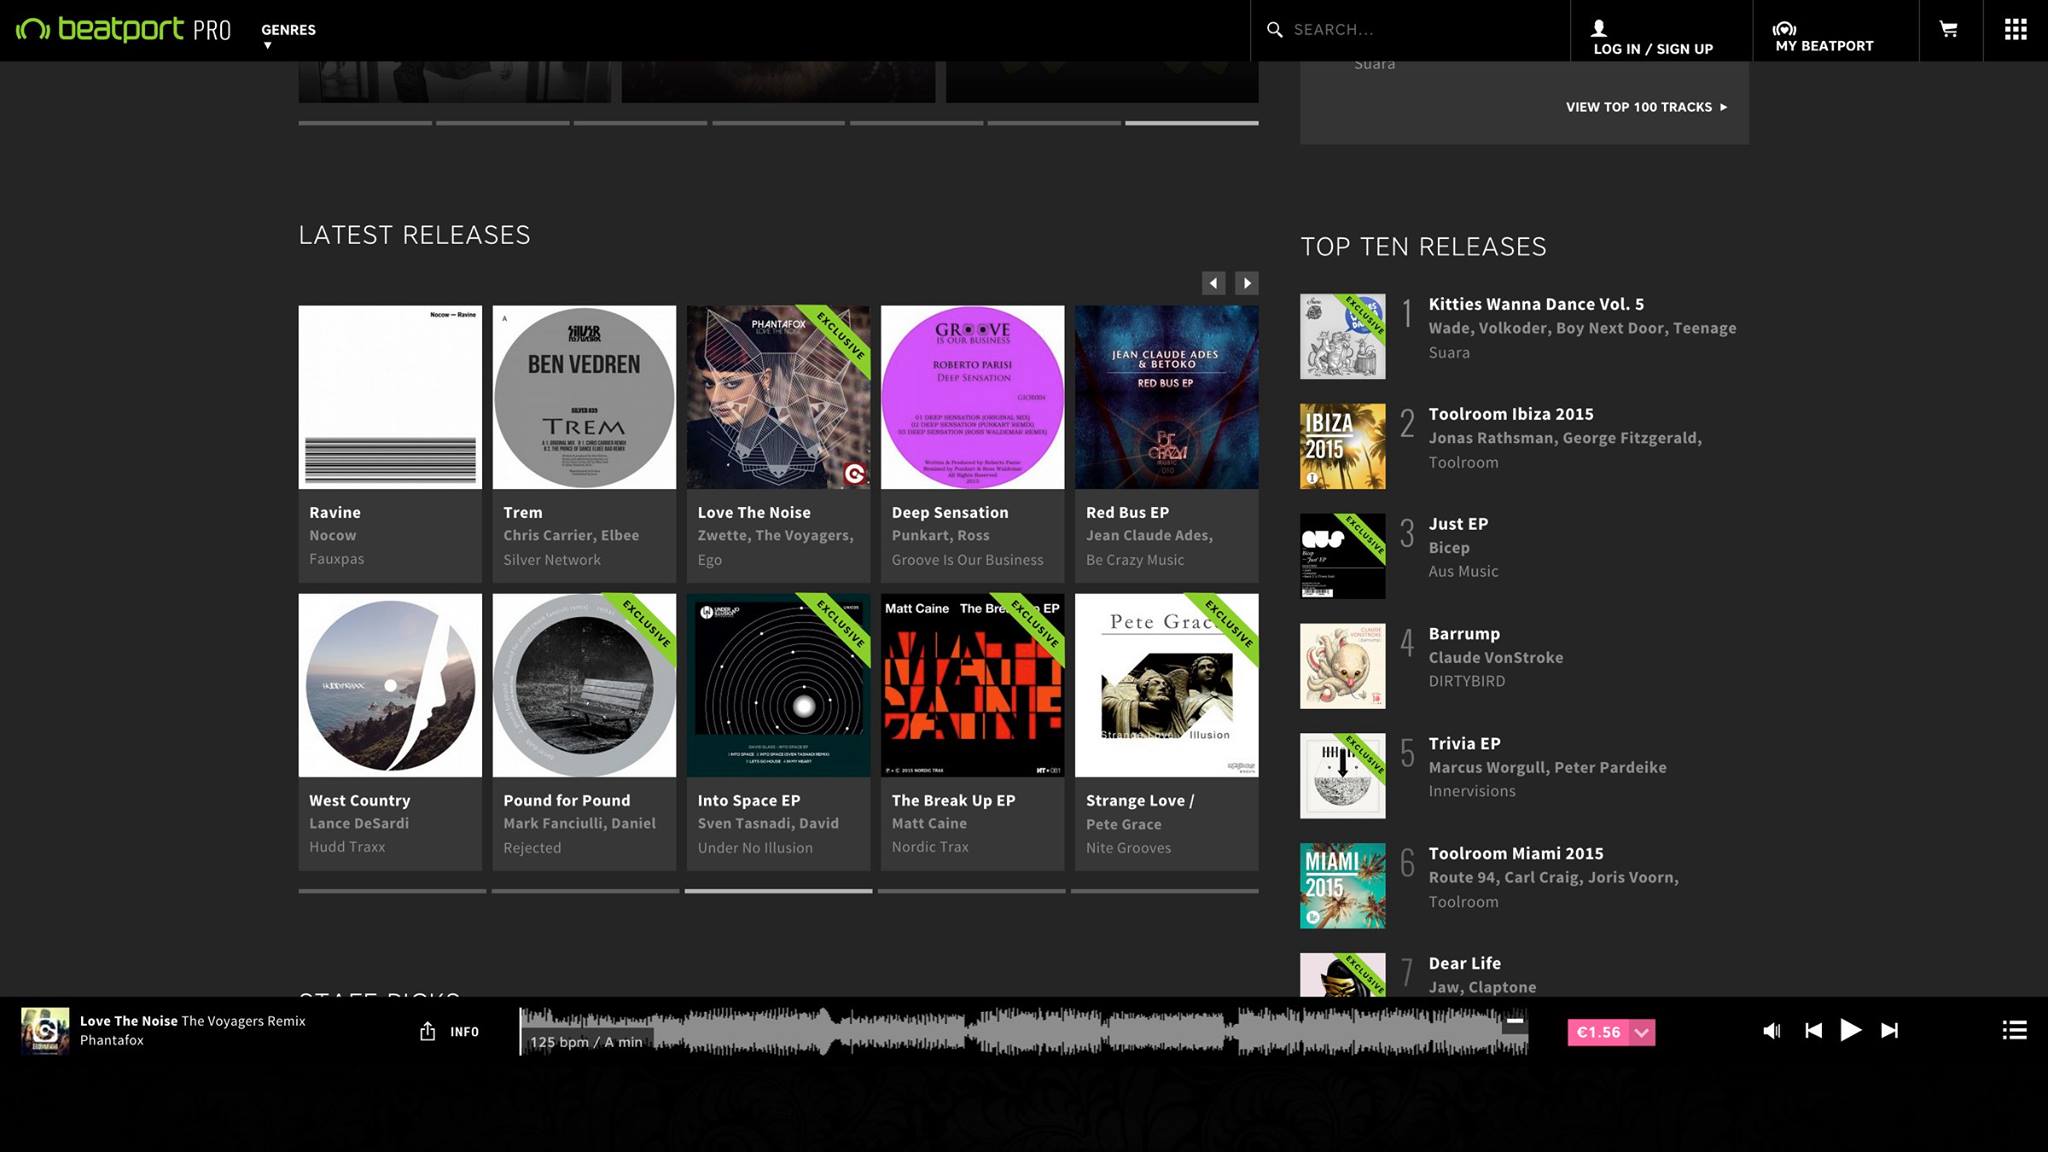This screenshot has width=2048, height=1152.
Task: Open Pound for Pound release title
Action: pyautogui.click(x=567, y=800)
